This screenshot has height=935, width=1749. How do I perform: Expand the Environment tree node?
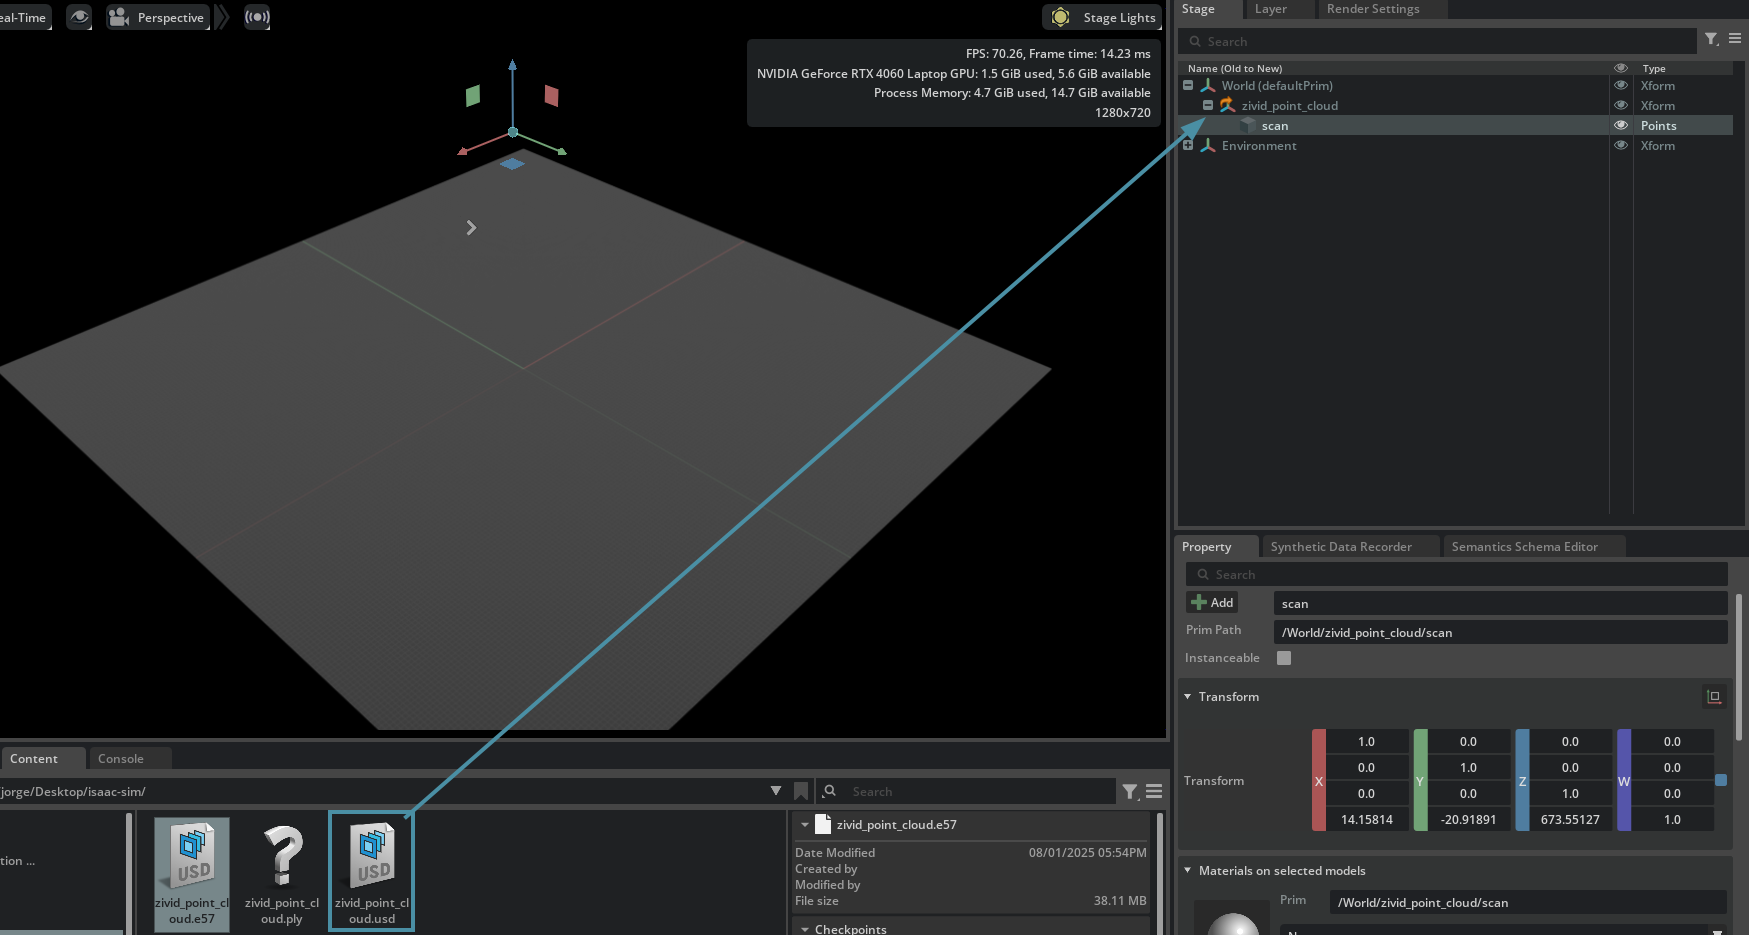[1188, 145]
